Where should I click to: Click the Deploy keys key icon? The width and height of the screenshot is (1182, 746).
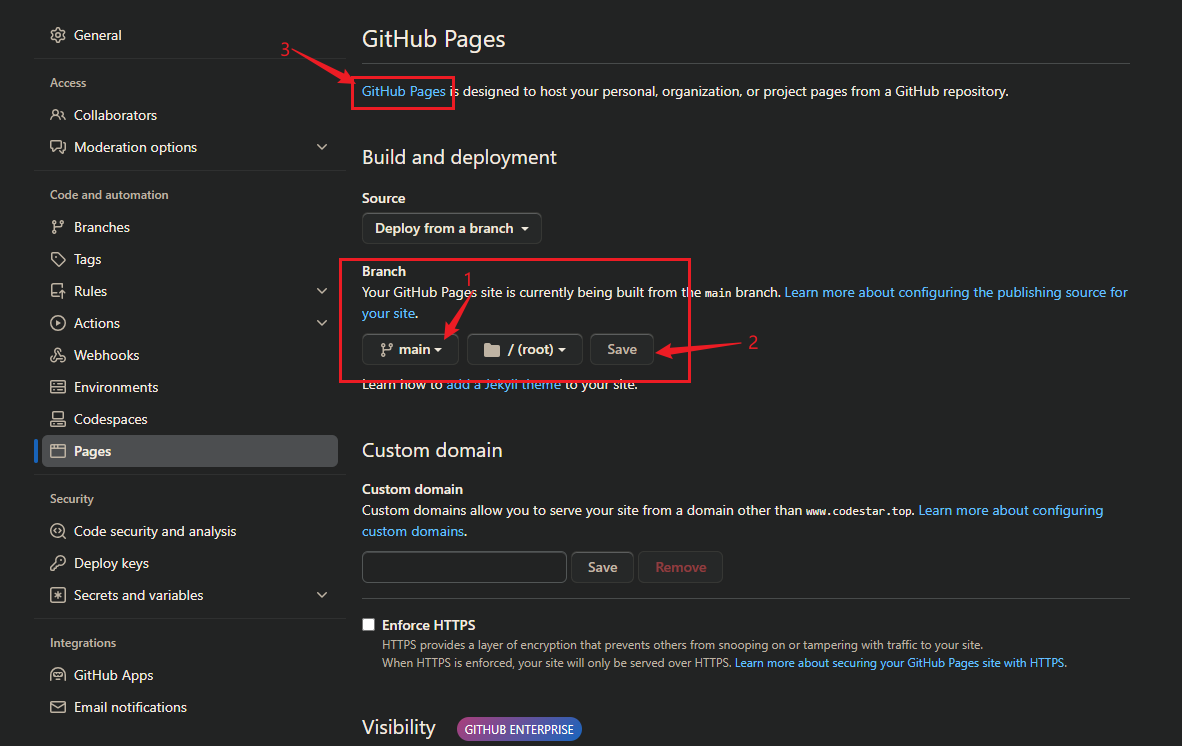coord(58,563)
